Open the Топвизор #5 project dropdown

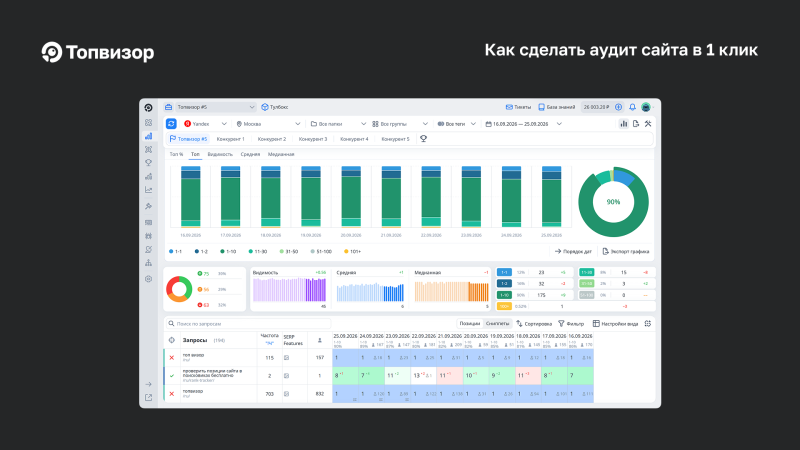(215, 107)
